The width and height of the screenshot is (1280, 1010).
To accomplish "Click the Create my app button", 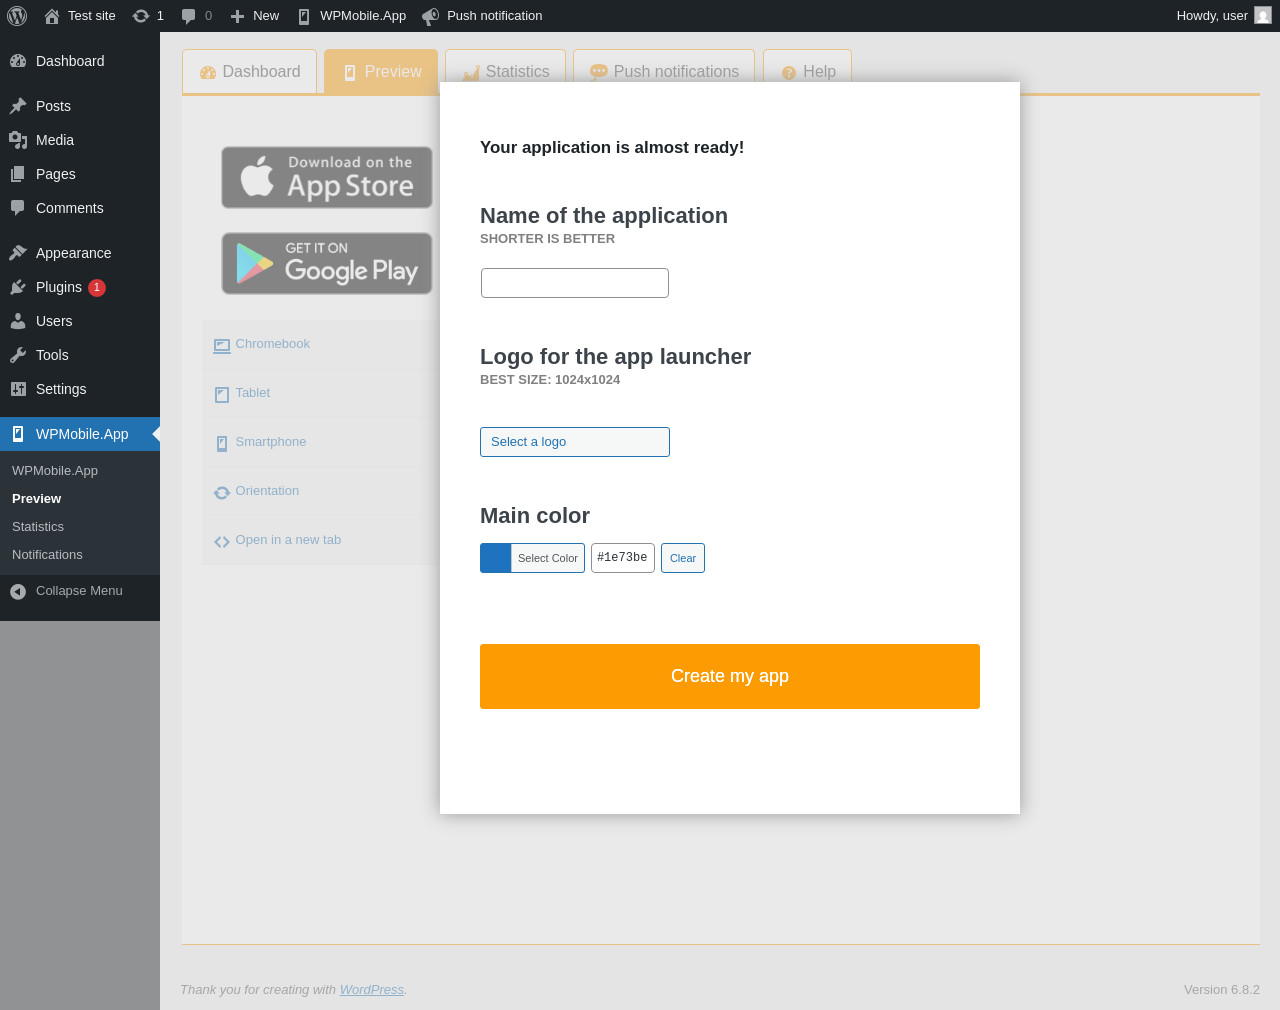I will (x=730, y=677).
